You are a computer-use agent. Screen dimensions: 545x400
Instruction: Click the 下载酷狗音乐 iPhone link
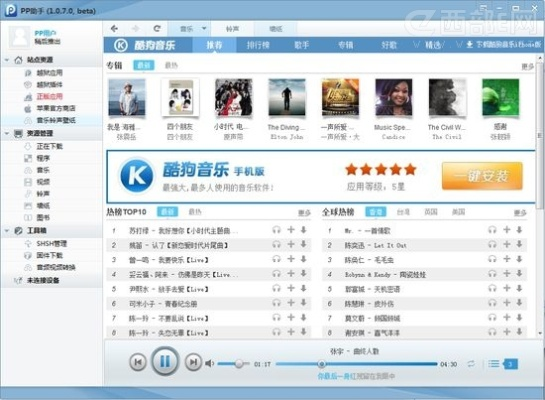[504, 45]
